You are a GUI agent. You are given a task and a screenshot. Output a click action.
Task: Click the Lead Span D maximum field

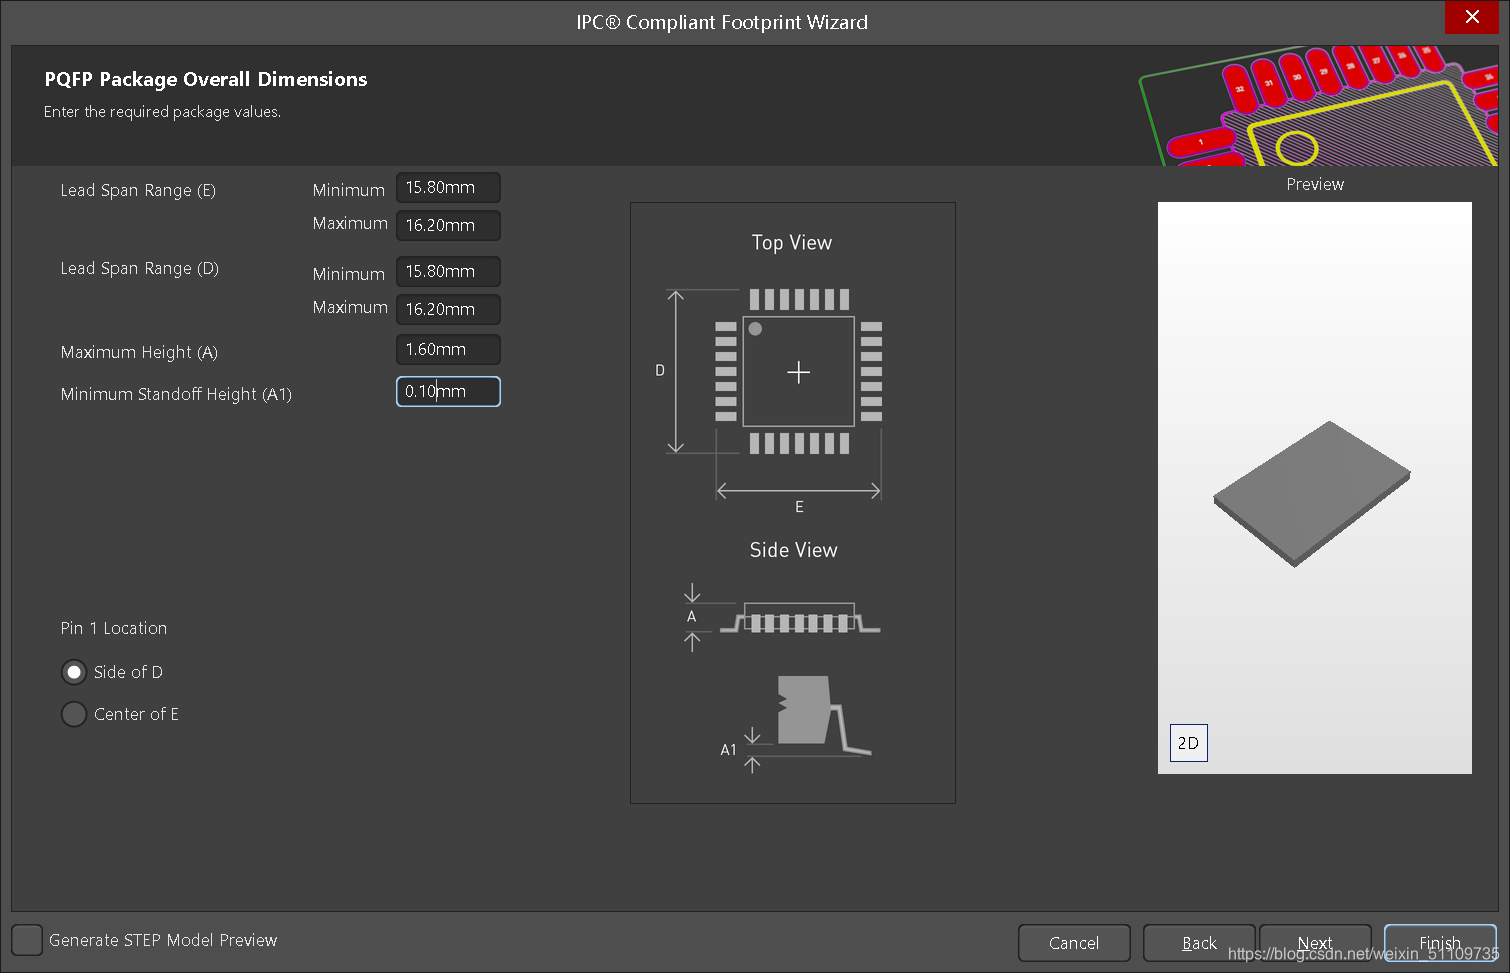[448, 309]
